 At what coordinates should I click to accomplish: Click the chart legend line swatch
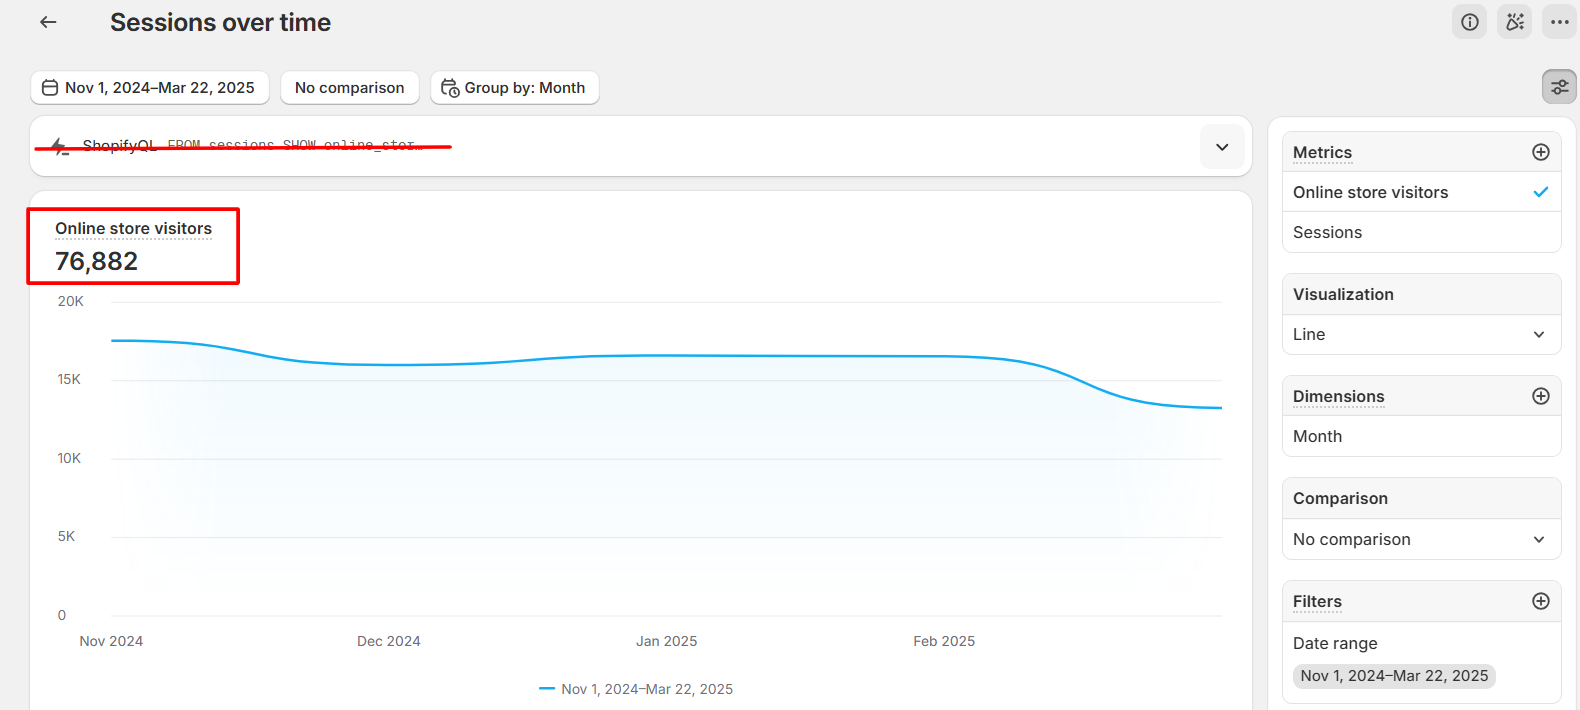click(547, 689)
